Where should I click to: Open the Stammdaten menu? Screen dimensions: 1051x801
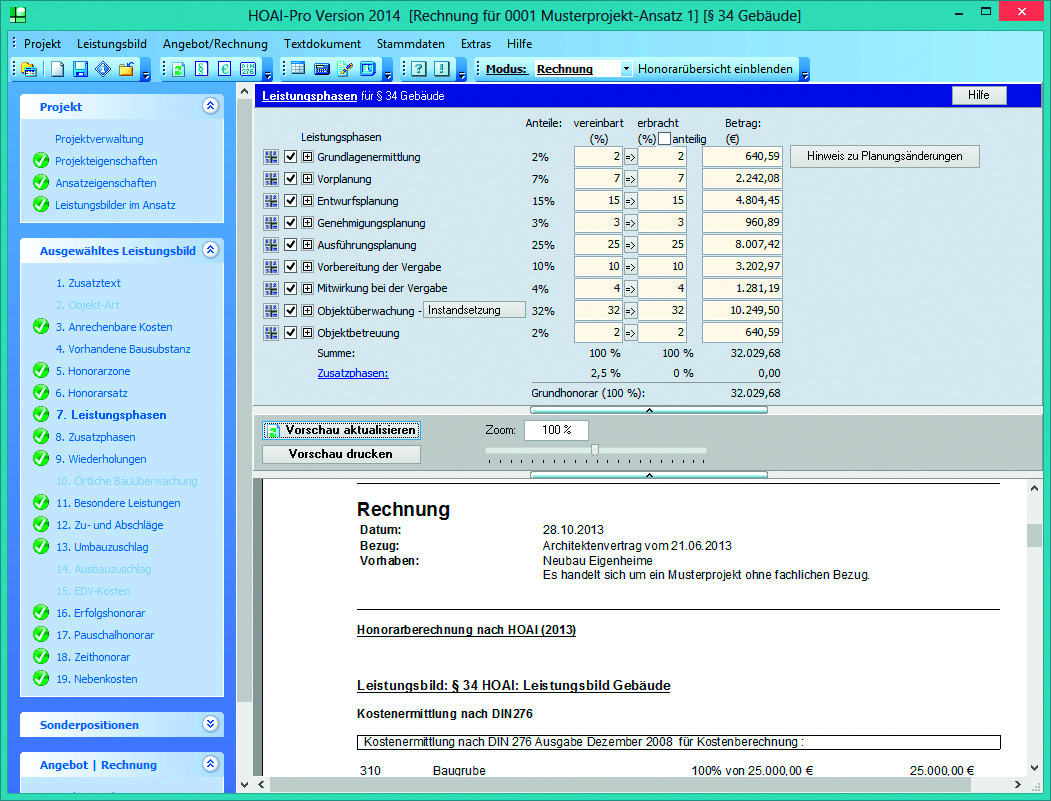click(x=411, y=44)
